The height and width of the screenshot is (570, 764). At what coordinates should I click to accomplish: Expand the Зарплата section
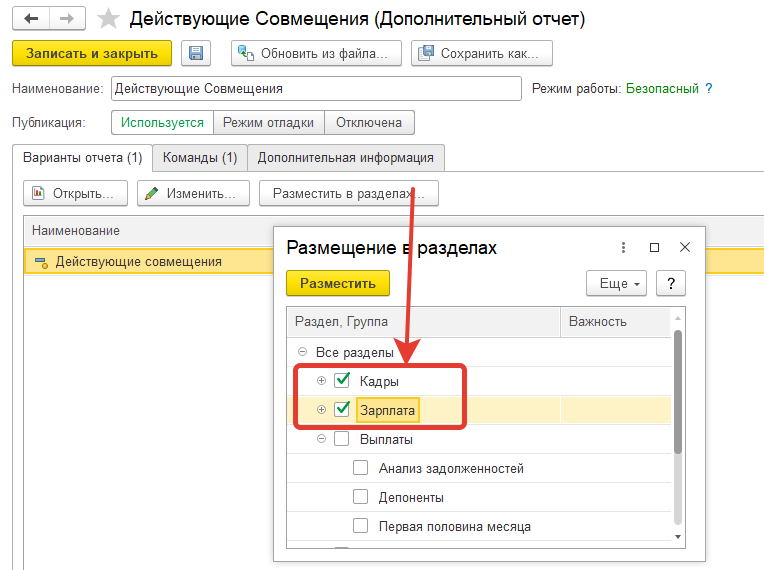coord(321,410)
